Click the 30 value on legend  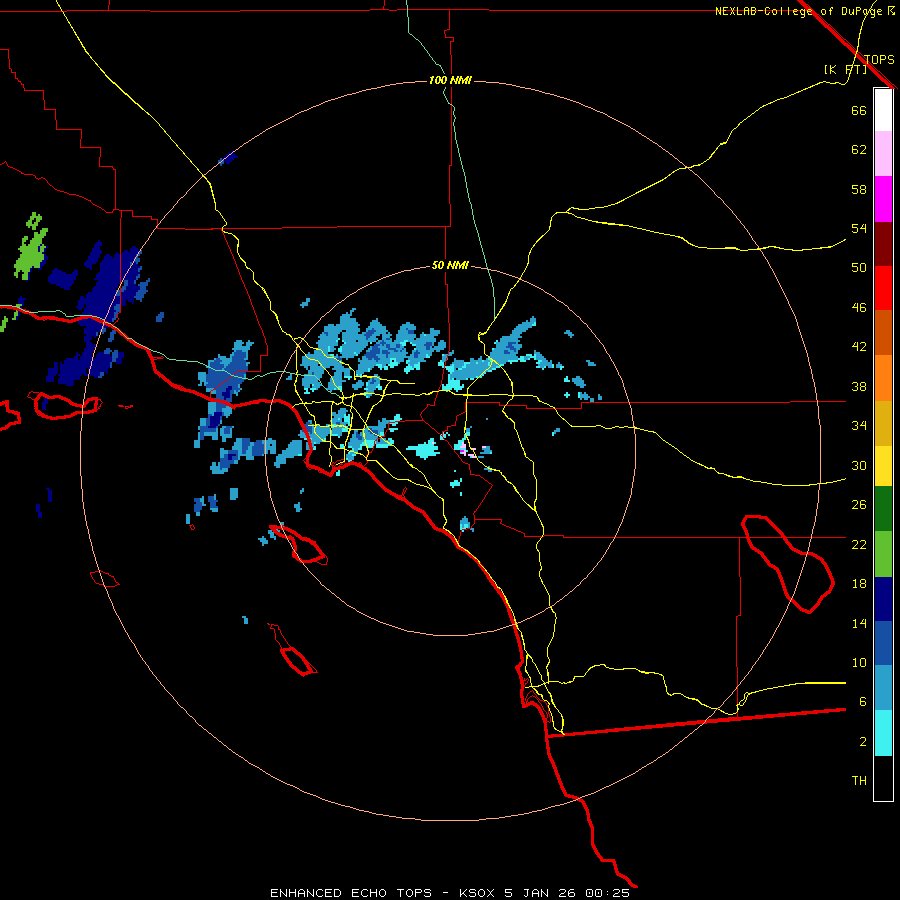pyautogui.click(x=859, y=465)
